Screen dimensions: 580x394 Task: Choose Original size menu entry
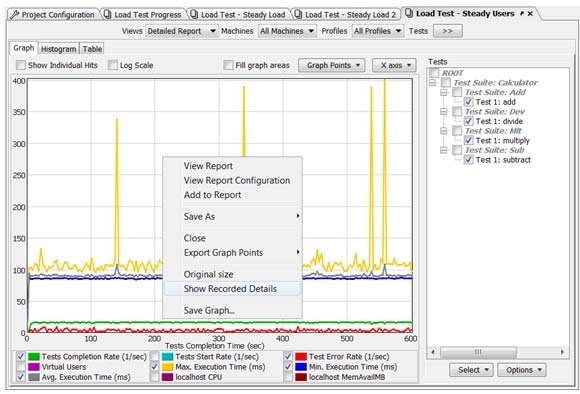[x=232, y=275]
